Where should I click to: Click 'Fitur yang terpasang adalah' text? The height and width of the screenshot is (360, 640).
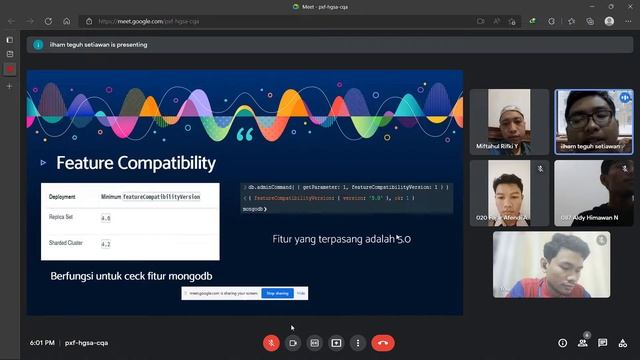pyautogui.click(x=333, y=239)
